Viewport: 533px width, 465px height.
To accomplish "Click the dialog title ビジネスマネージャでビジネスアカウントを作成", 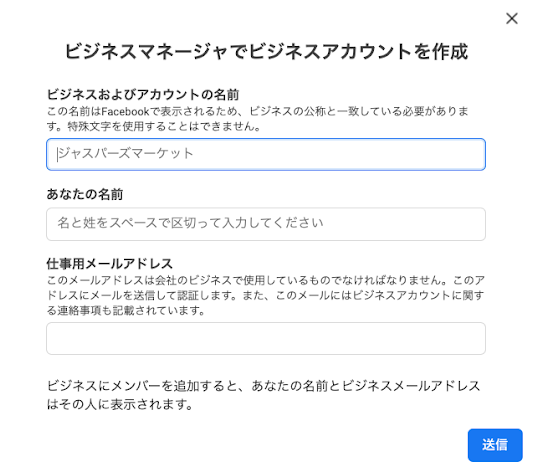I will 266,52.
